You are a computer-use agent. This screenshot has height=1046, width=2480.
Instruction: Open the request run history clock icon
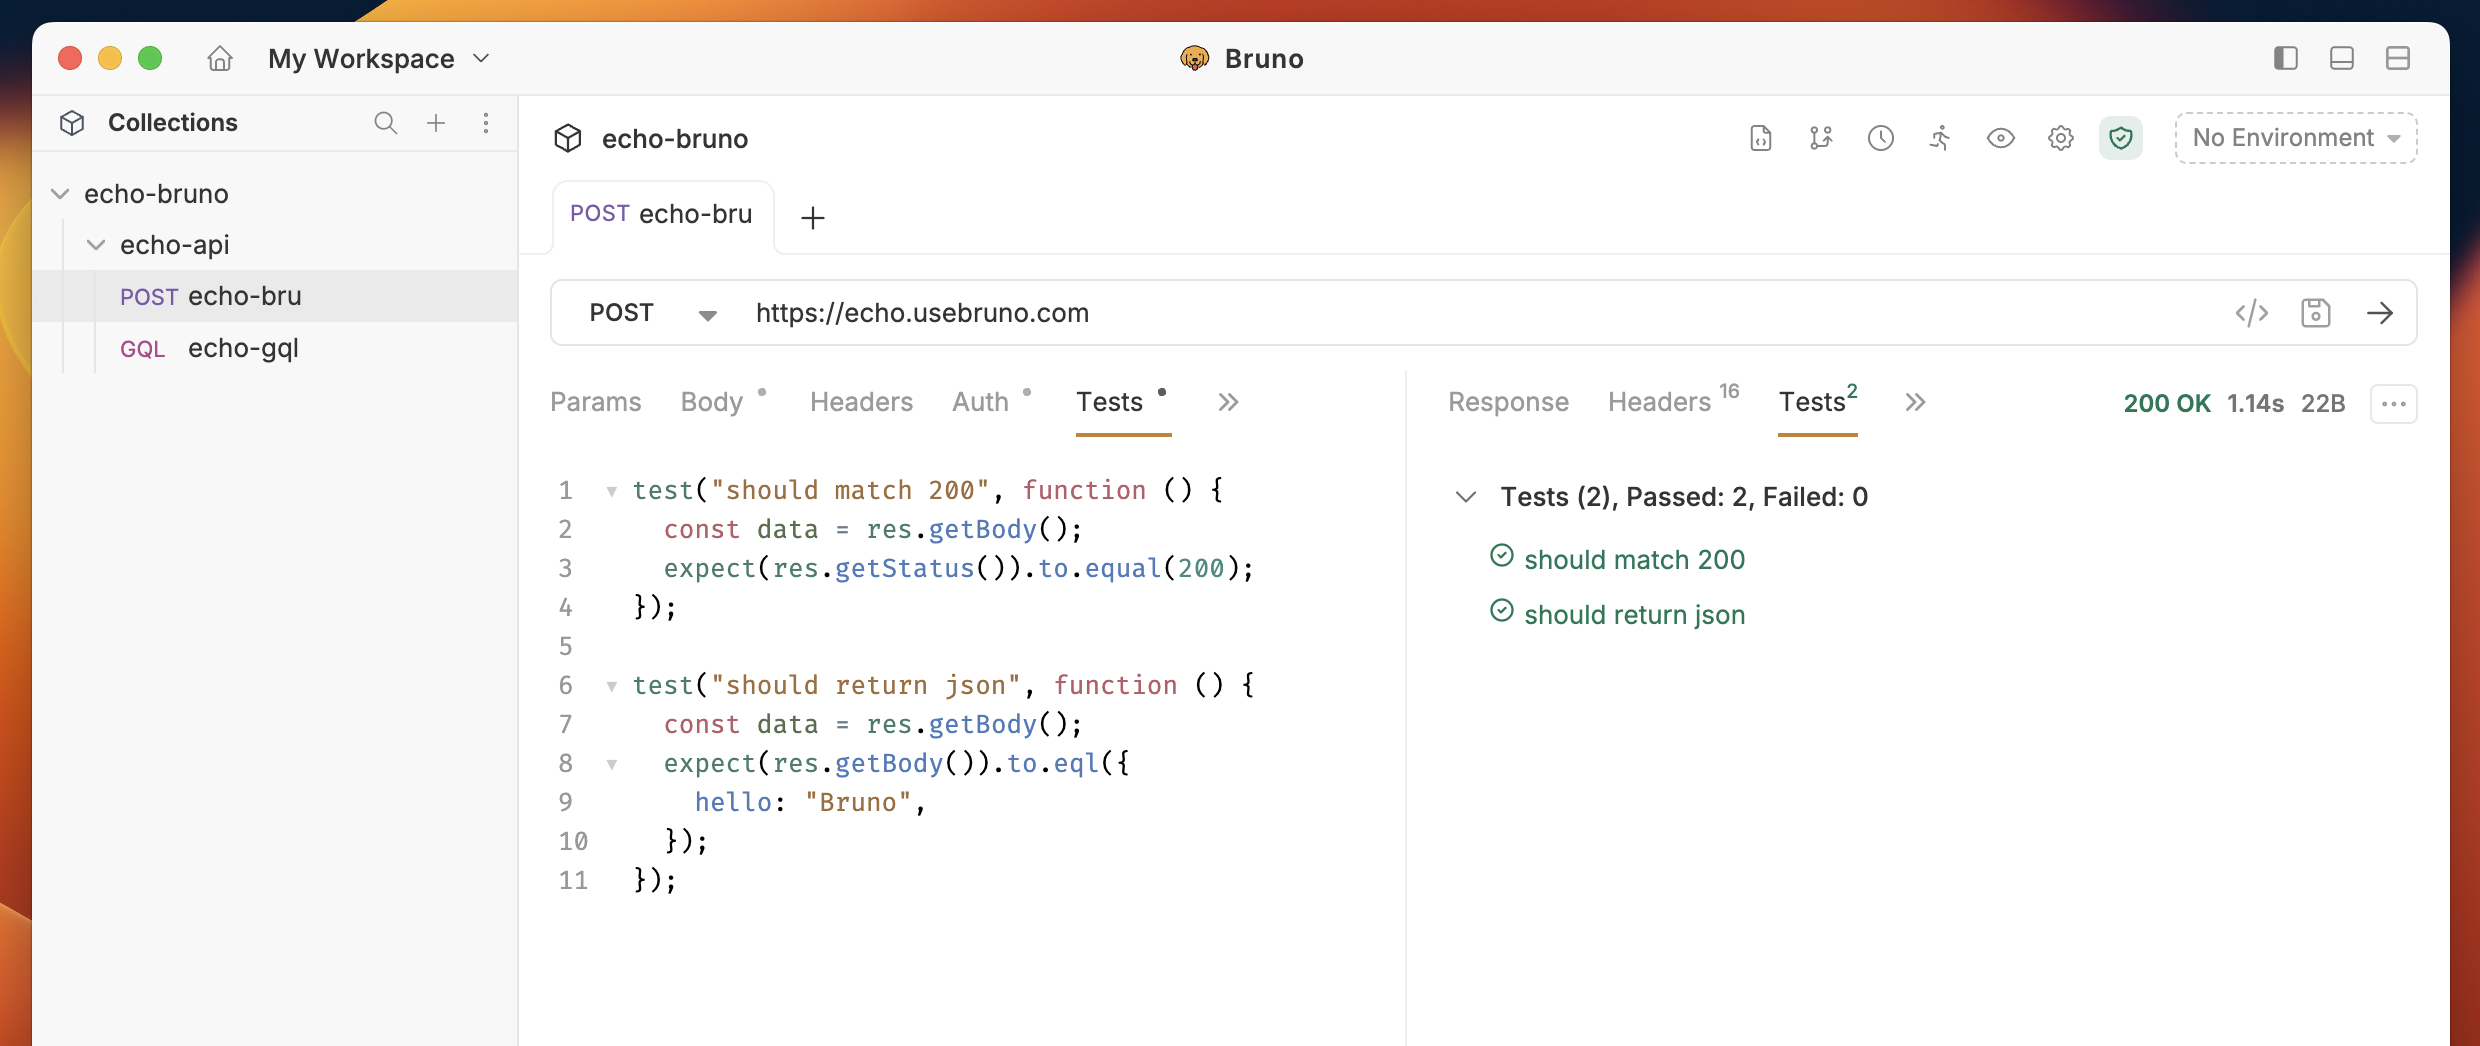pyautogui.click(x=1881, y=138)
